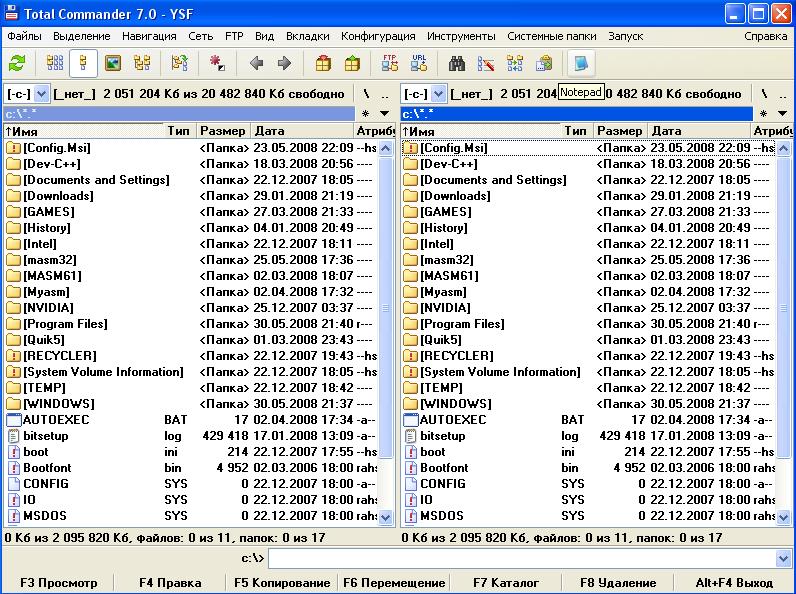Open the Файлы menu
Image resolution: width=796 pixels, height=594 pixels.
tap(24, 36)
